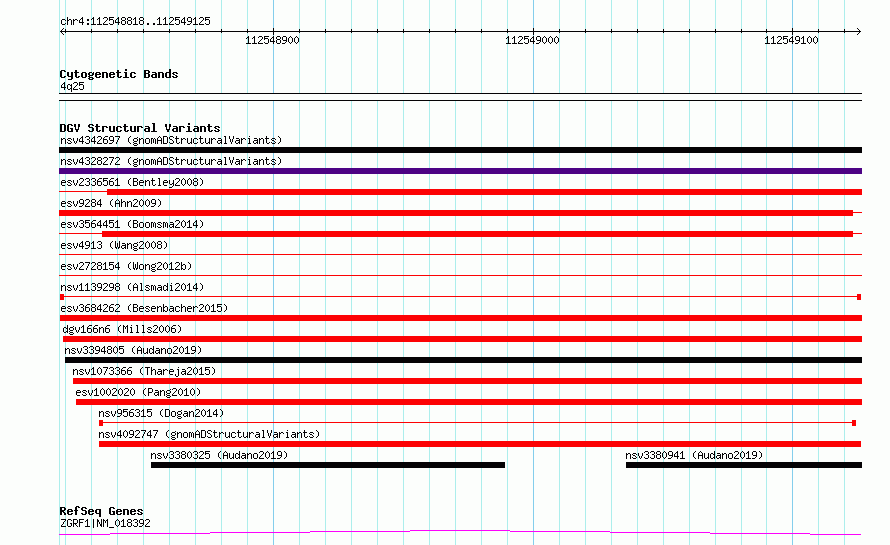Click the black bar of nsv4342697
The width and height of the screenshot is (890, 545).
[460, 150]
